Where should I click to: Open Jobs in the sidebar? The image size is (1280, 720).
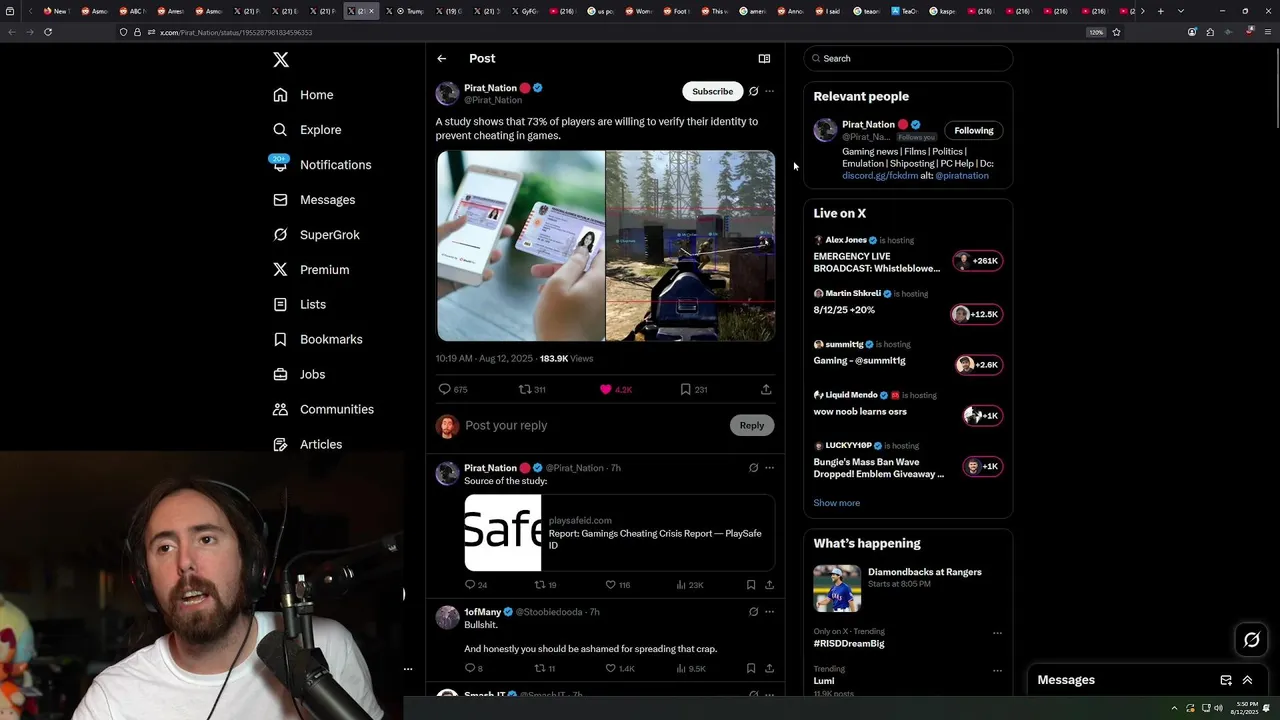click(x=299, y=374)
